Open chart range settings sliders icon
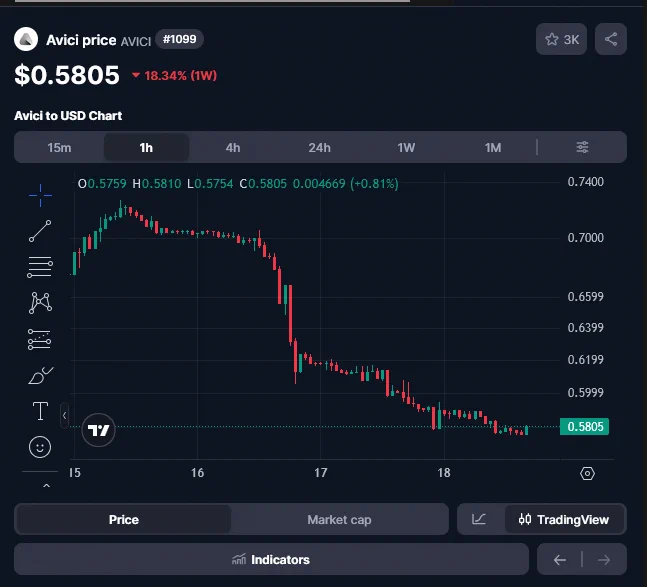647x587 pixels. (x=582, y=147)
